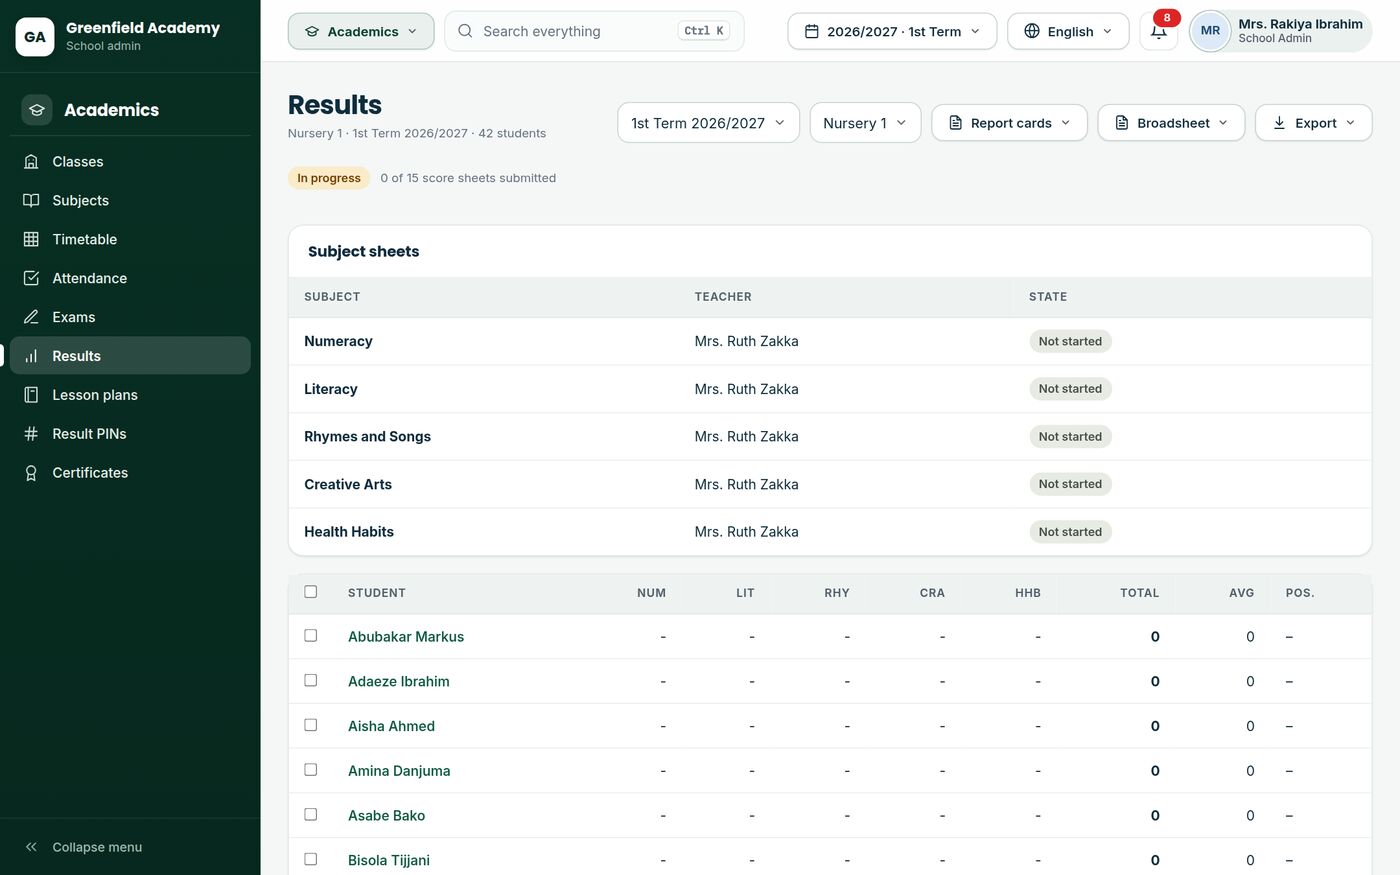
Task: Click the Attendance check-square icon
Action: [x=31, y=279]
